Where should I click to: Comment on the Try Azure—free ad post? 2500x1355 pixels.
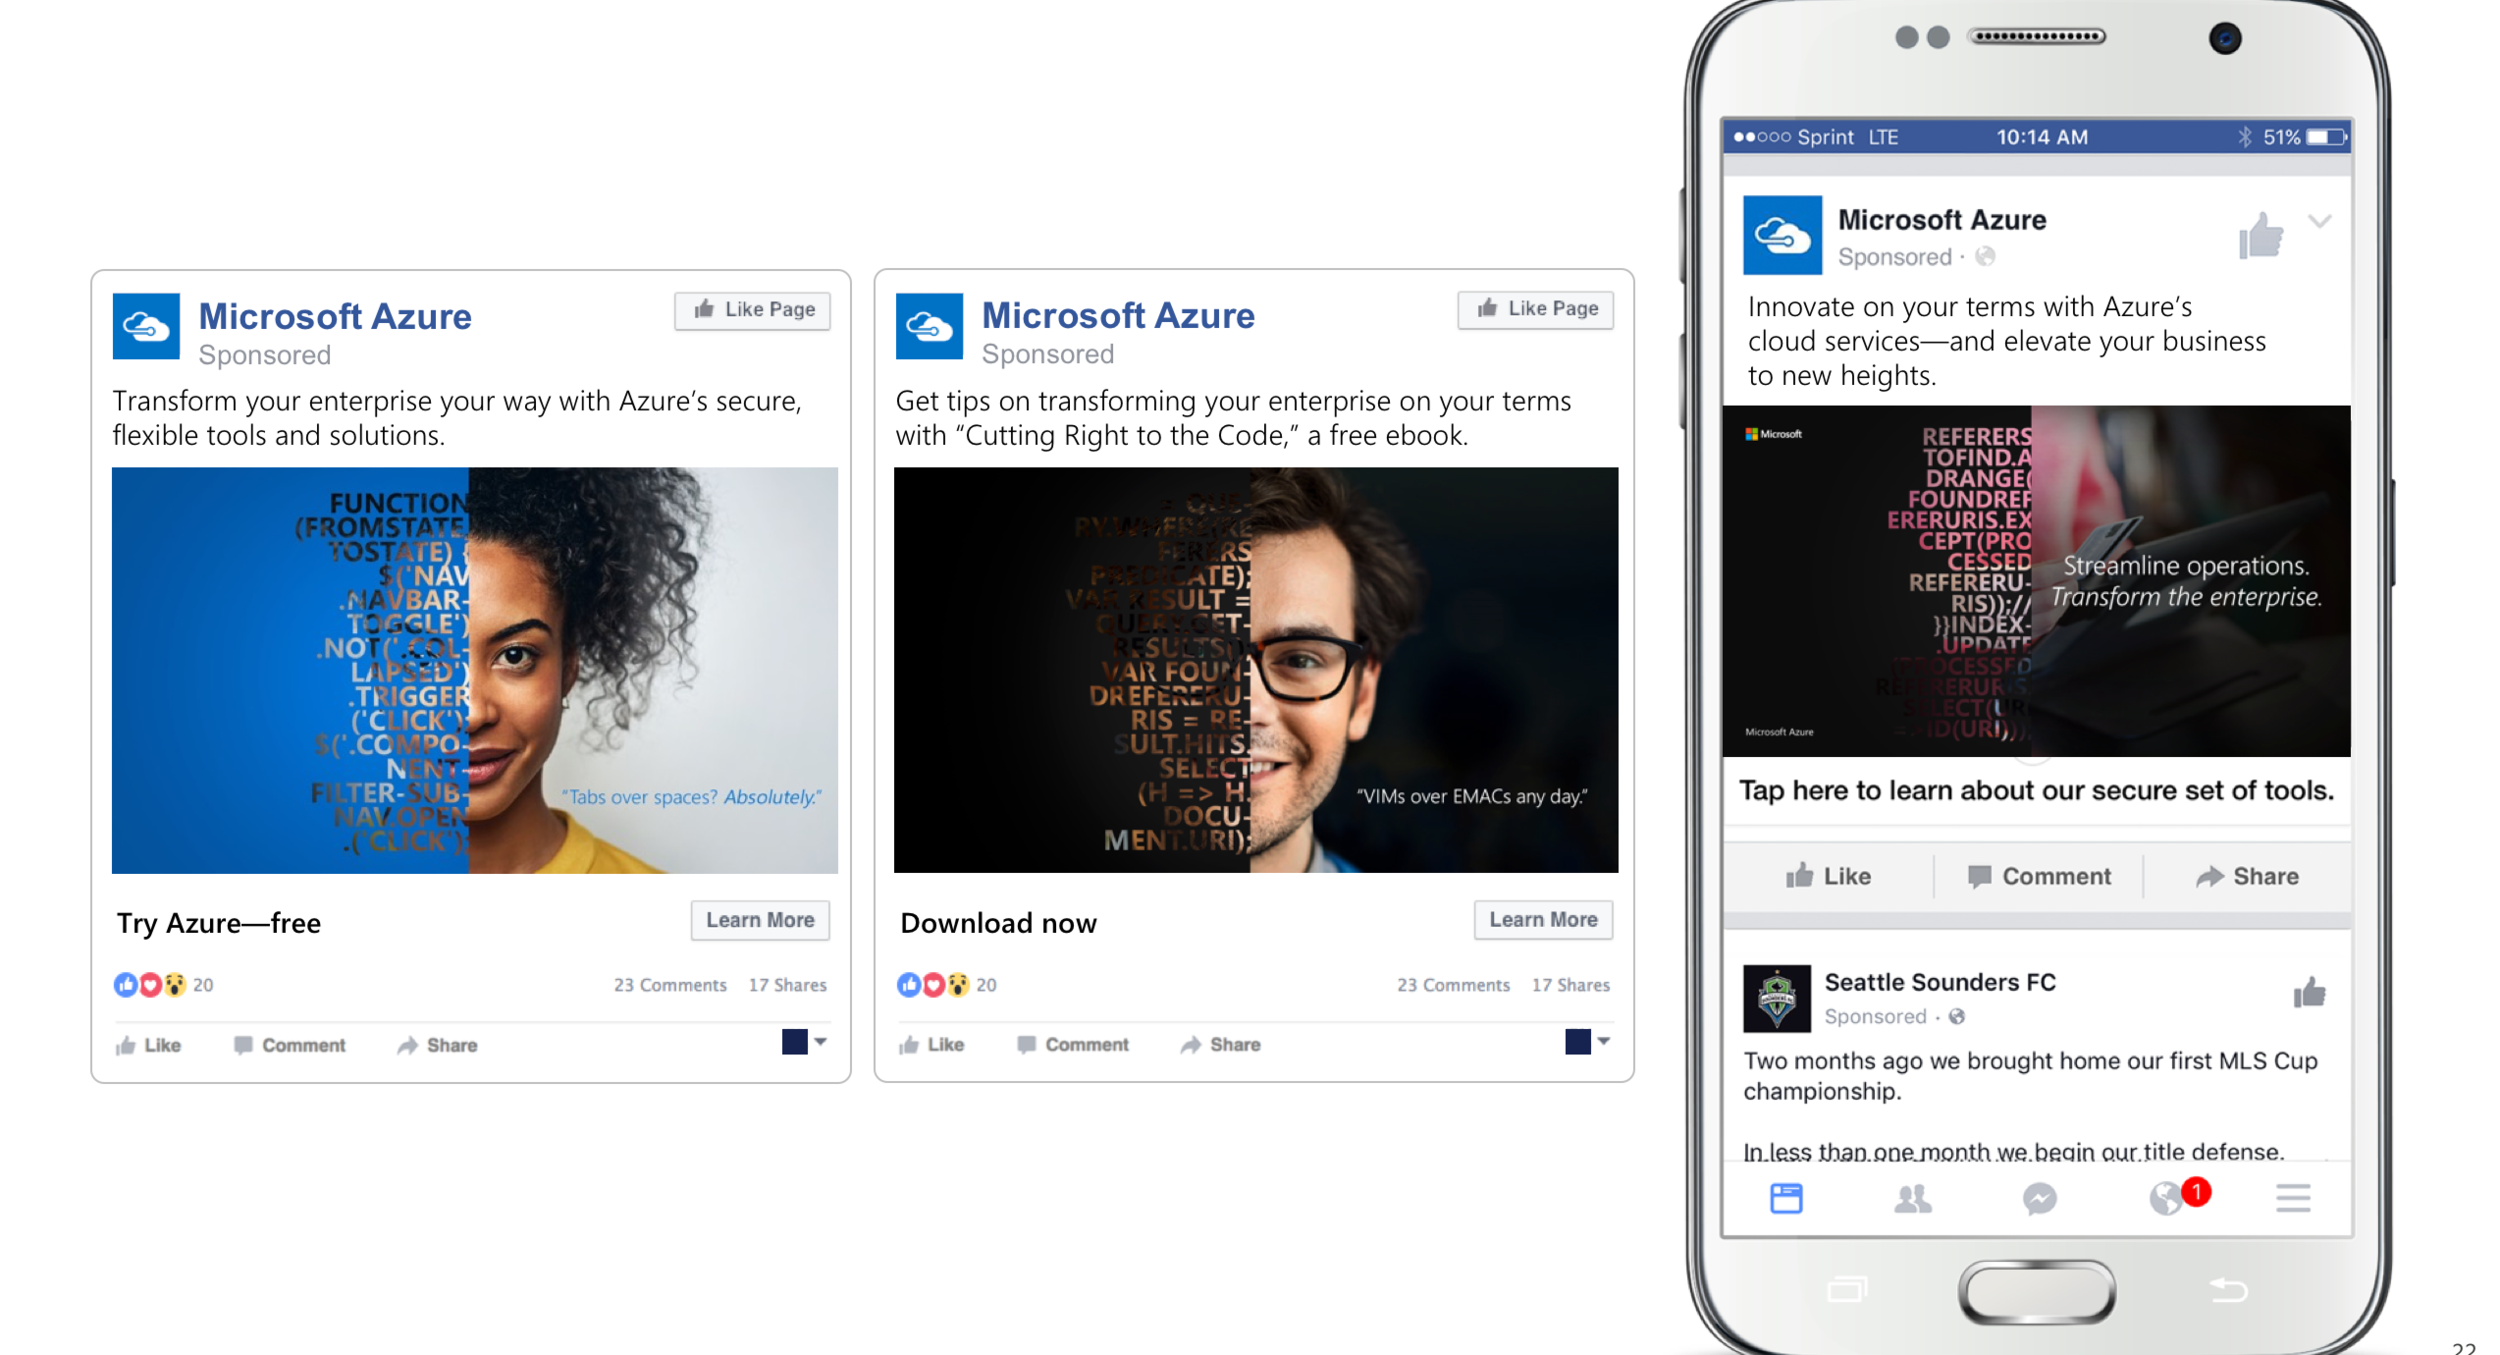click(289, 1045)
